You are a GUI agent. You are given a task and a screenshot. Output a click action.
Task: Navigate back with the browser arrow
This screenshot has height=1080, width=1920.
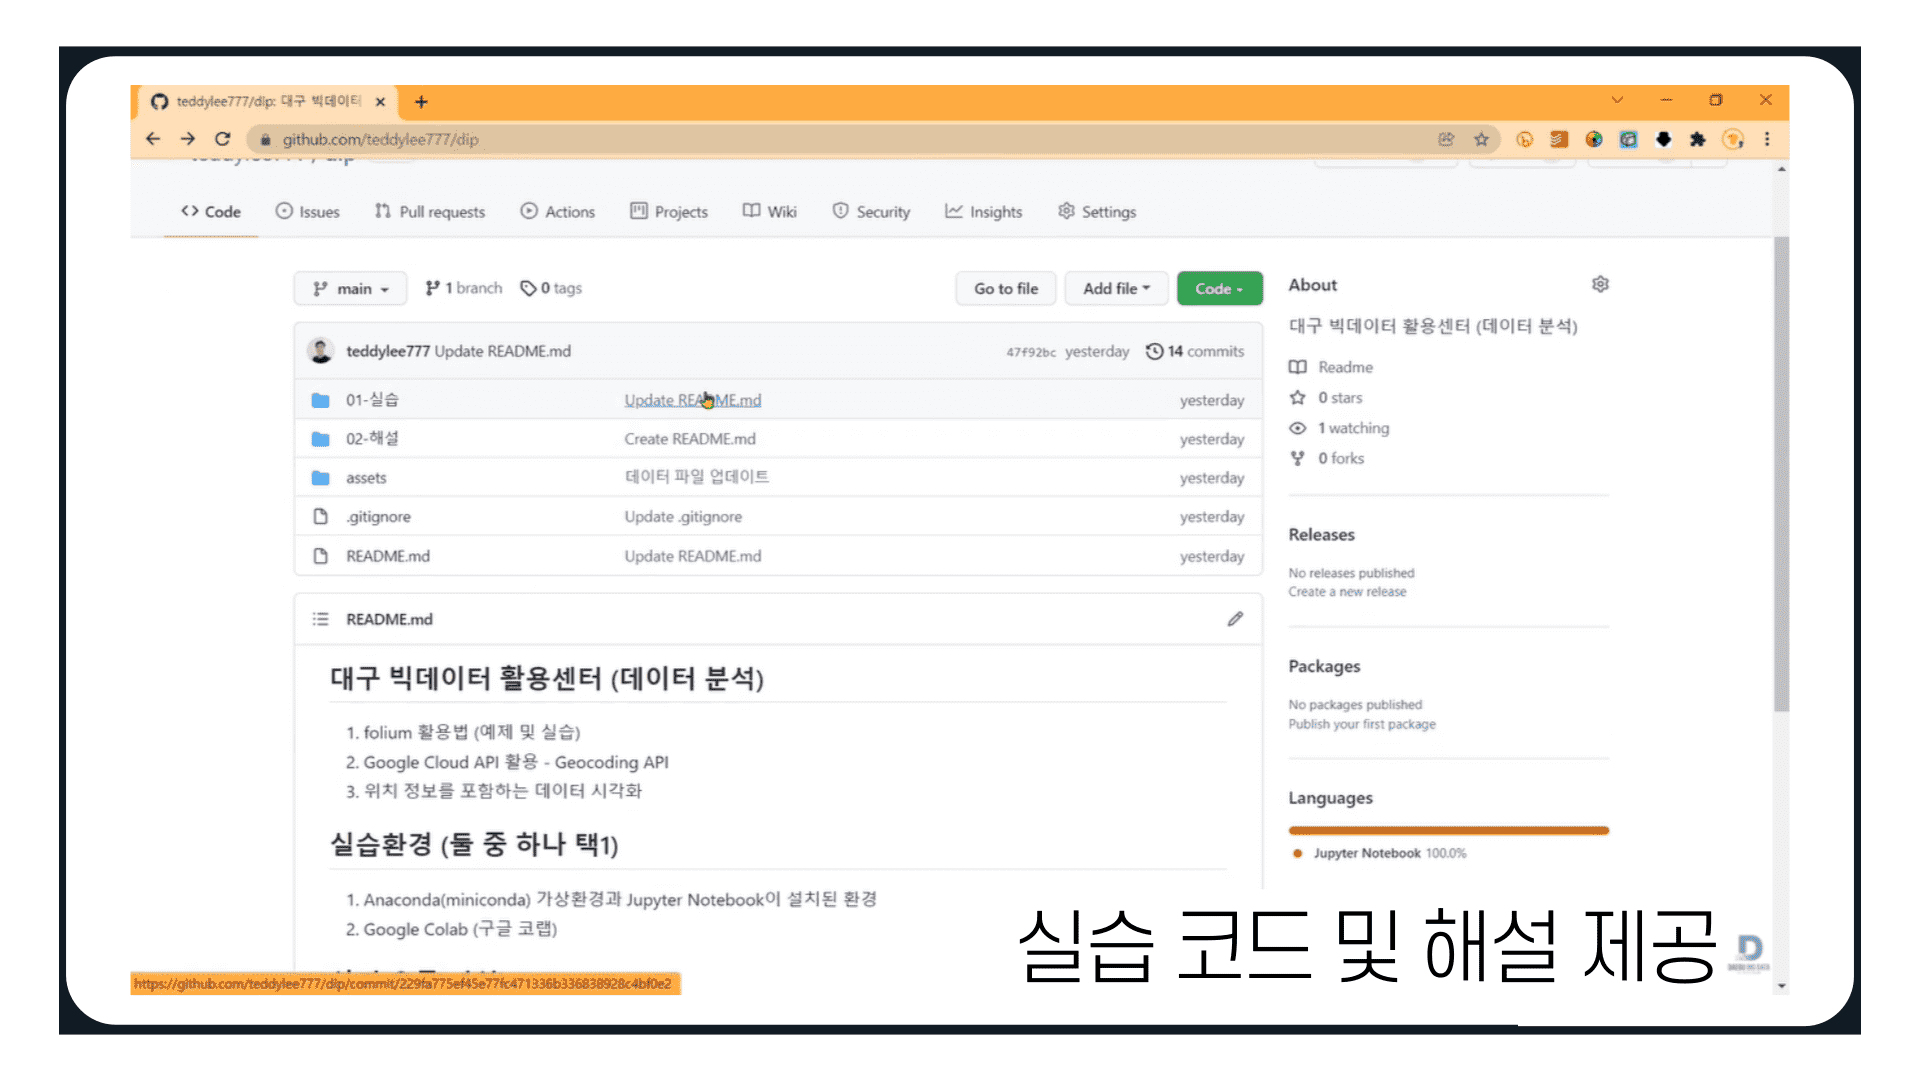tap(153, 139)
